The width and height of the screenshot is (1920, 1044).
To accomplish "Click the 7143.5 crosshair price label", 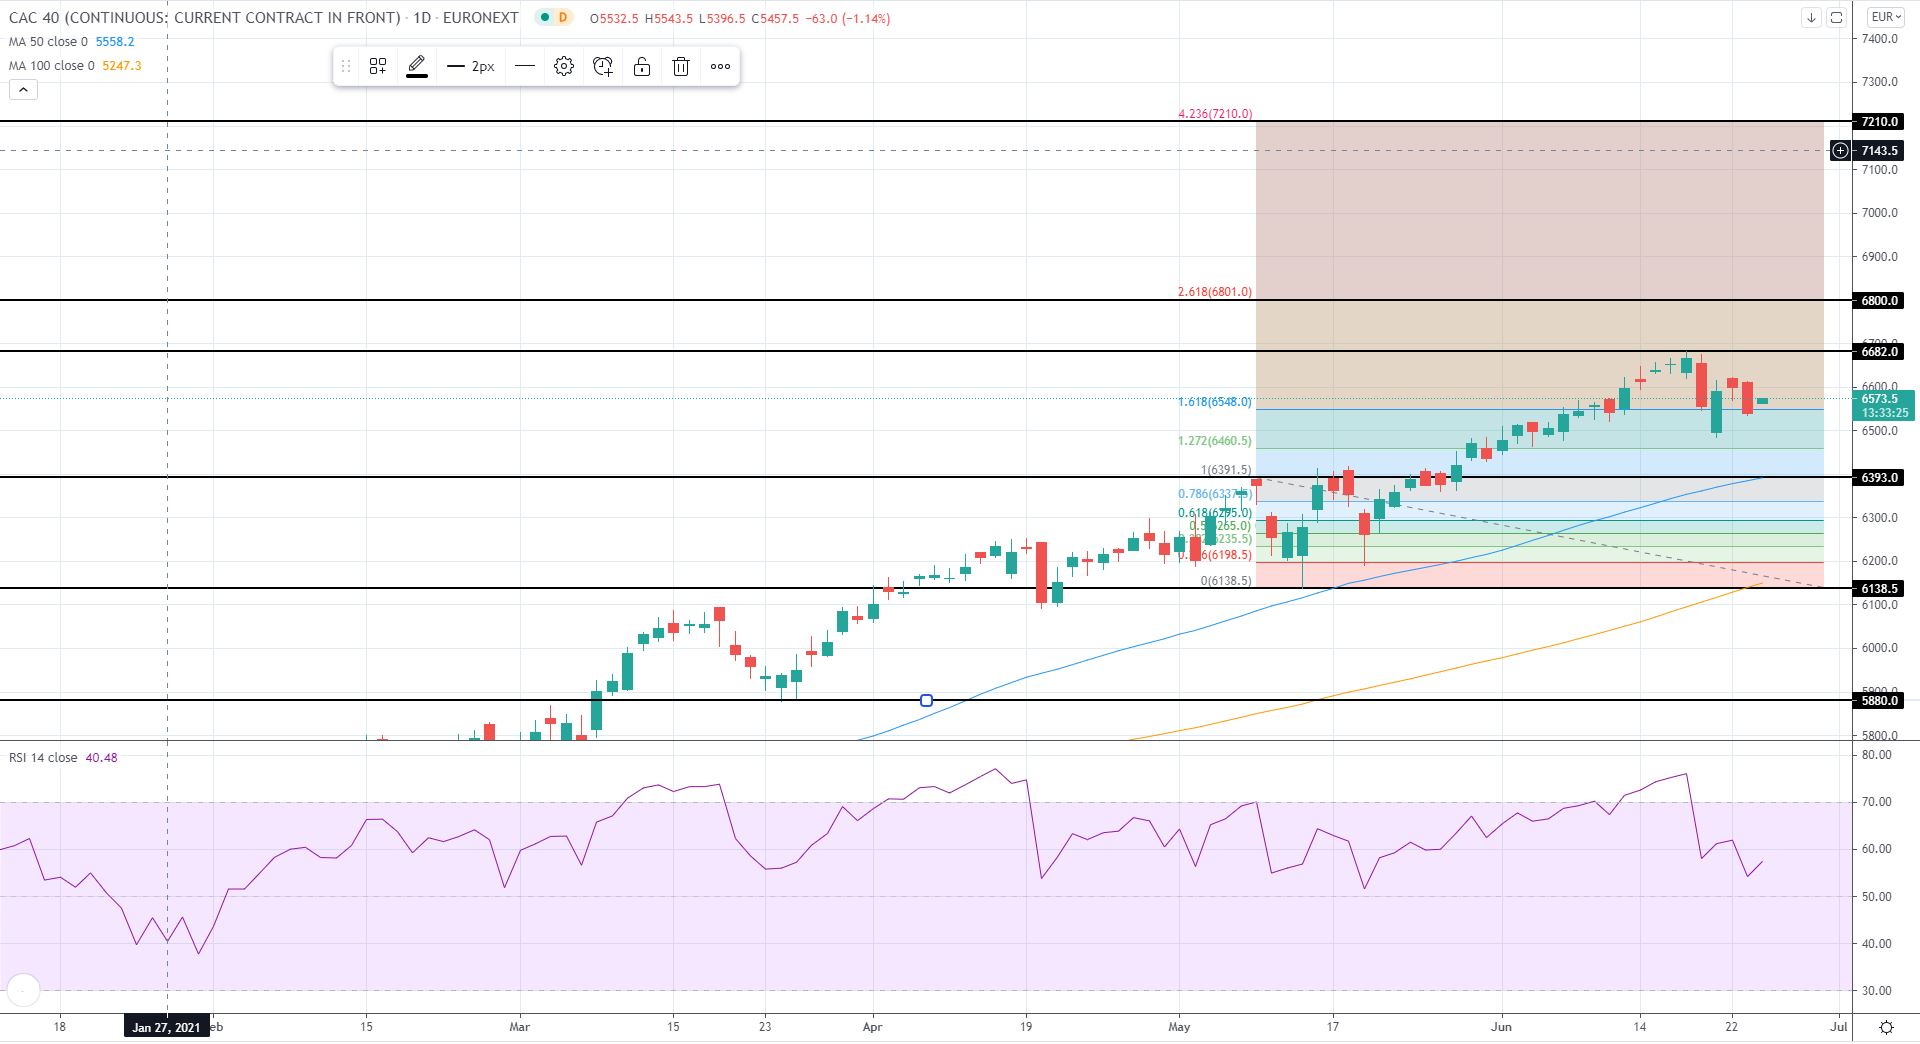I will coord(1879,151).
